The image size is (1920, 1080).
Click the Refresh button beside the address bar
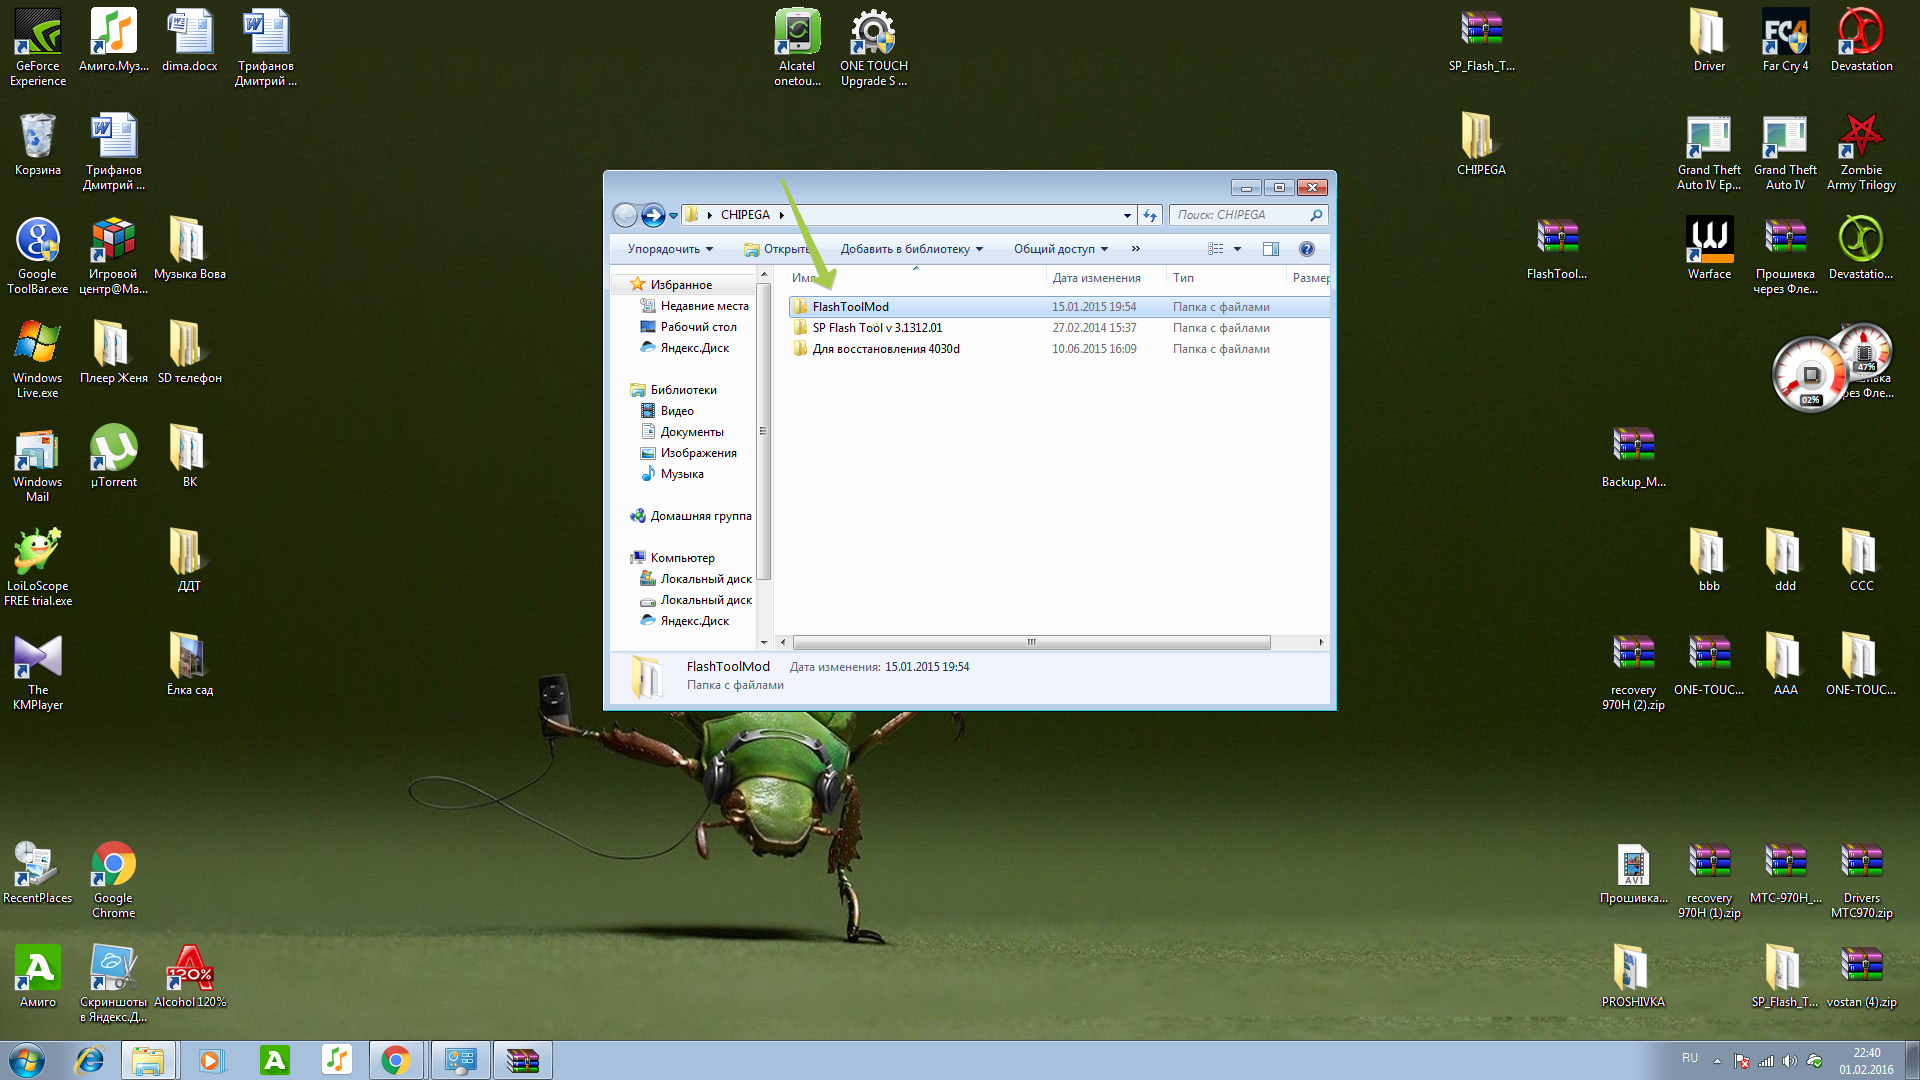click(1150, 215)
